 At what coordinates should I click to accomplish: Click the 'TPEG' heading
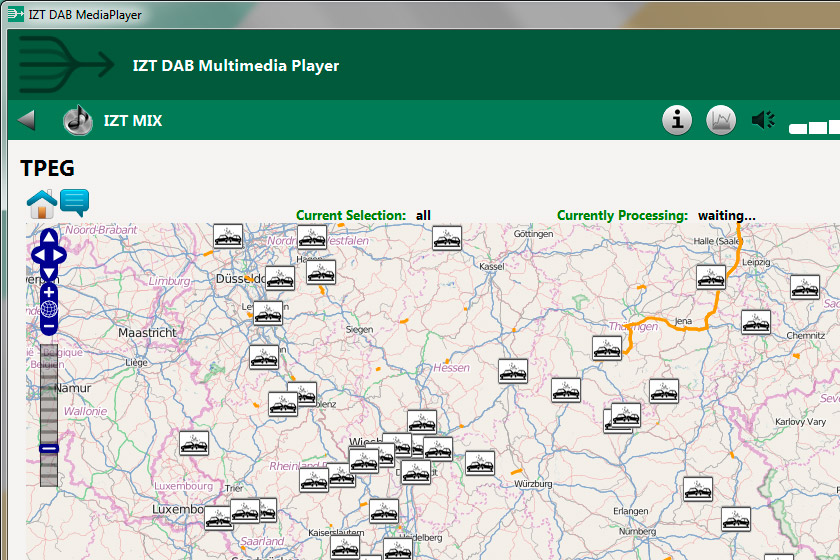click(48, 168)
